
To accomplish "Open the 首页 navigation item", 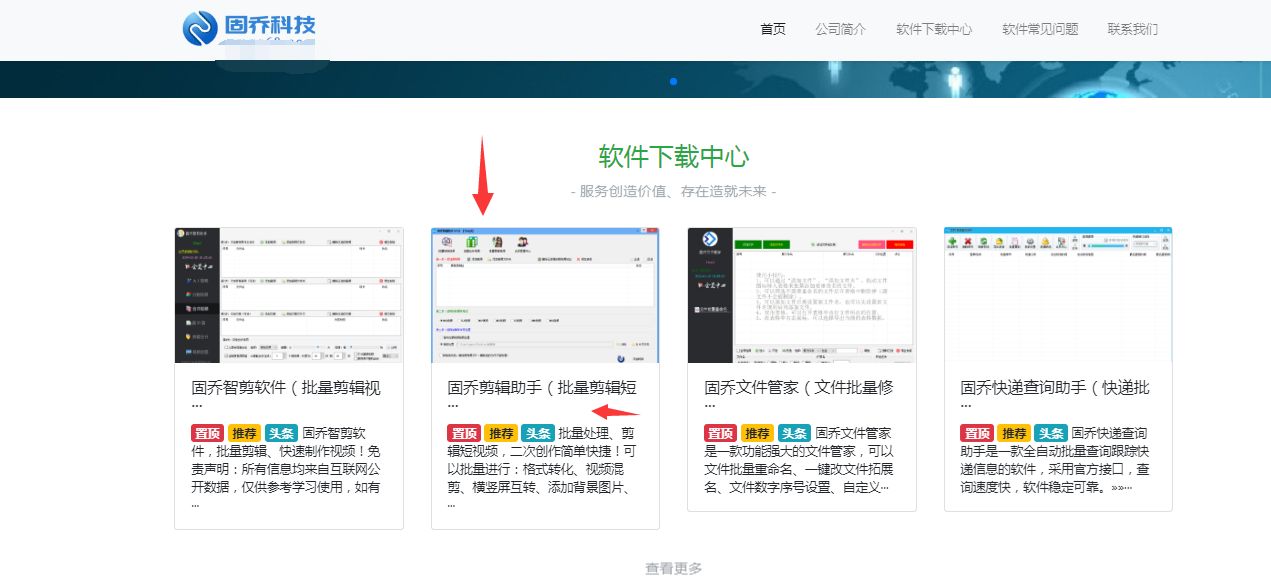I will point(773,29).
